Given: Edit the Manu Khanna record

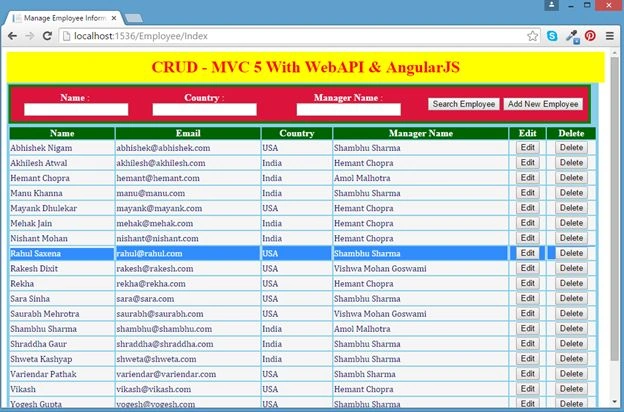Looking at the screenshot, I should click(528, 193).
